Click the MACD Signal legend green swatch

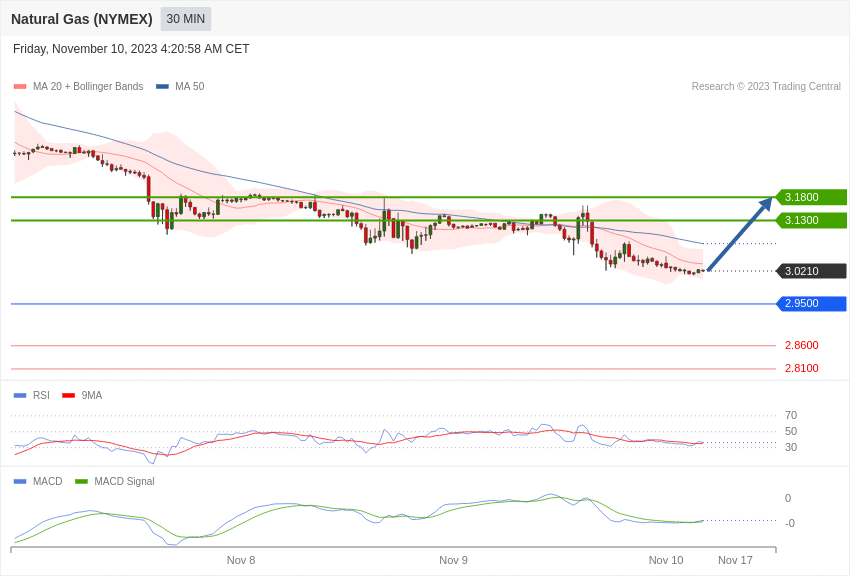click(x=81, y=482)
